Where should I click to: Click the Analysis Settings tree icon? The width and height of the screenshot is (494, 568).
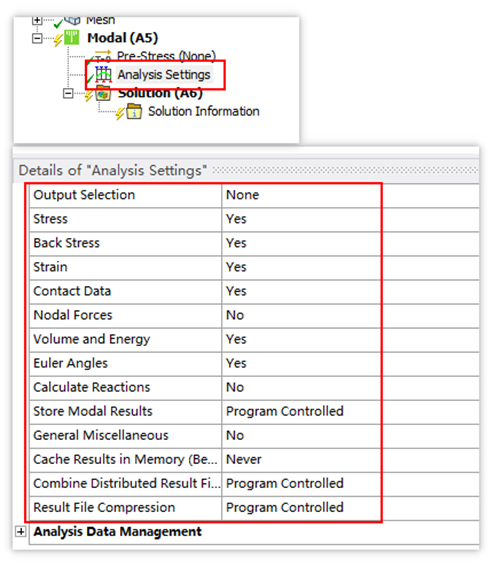tap(103, 75)
